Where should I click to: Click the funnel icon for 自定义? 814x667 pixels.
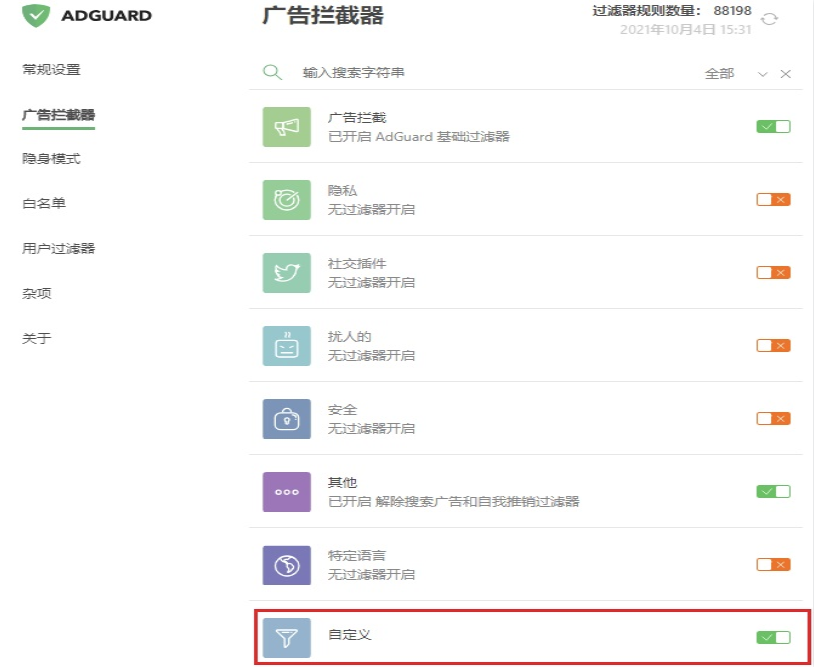pos(287,638)
